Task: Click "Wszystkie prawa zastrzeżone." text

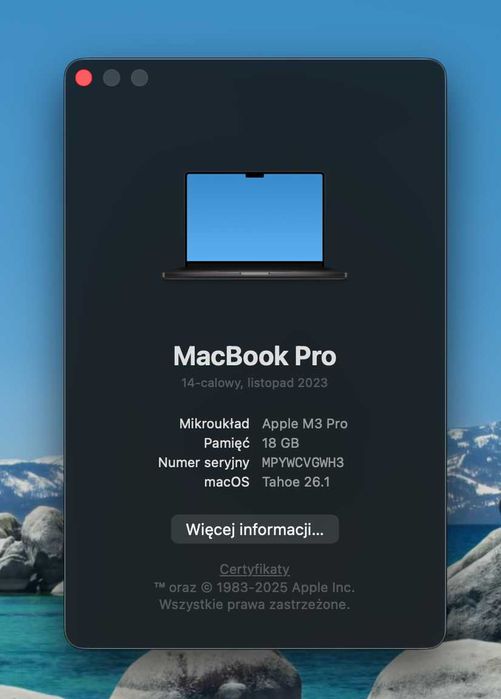Action: click(x=255, y=604)
